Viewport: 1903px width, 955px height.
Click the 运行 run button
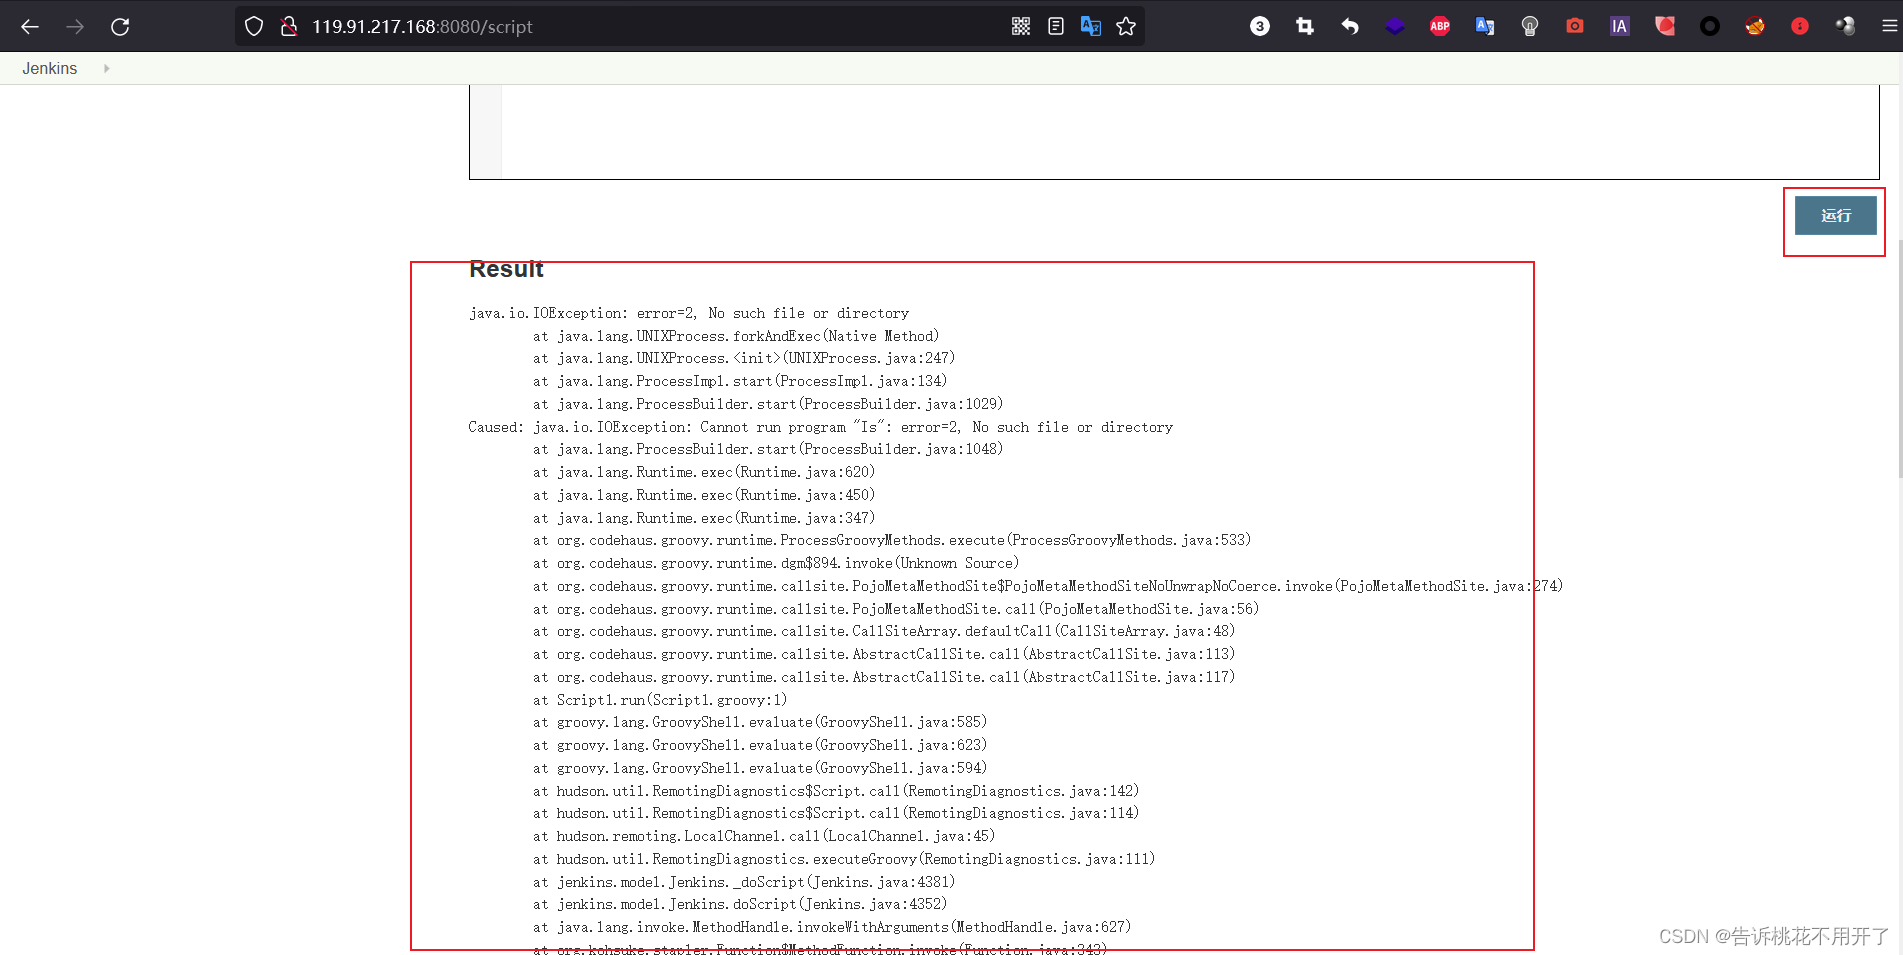click(x=1835, y=216)
